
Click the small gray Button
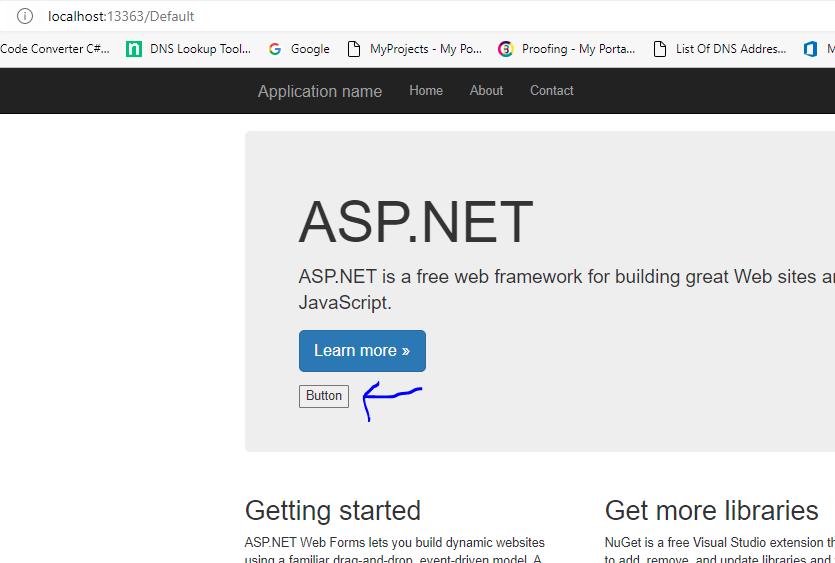[x=324, y=396]
